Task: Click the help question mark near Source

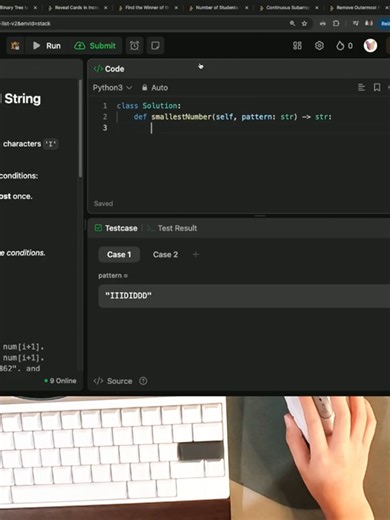Action: coord(143,381)
